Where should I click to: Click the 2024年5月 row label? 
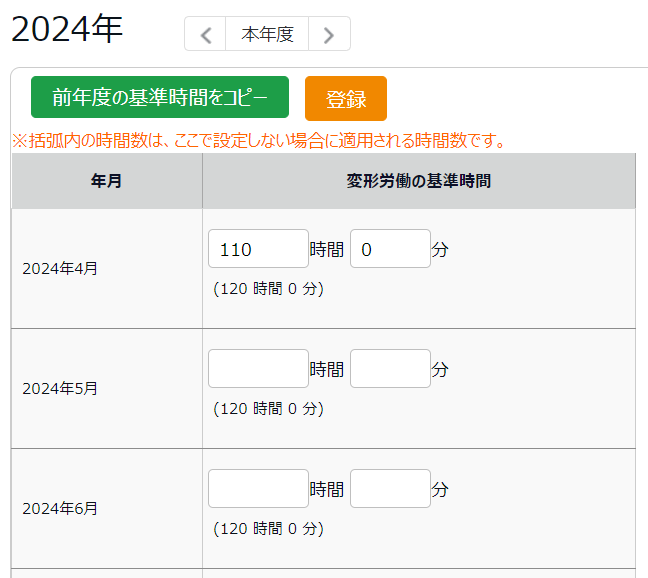click(60, 388)
